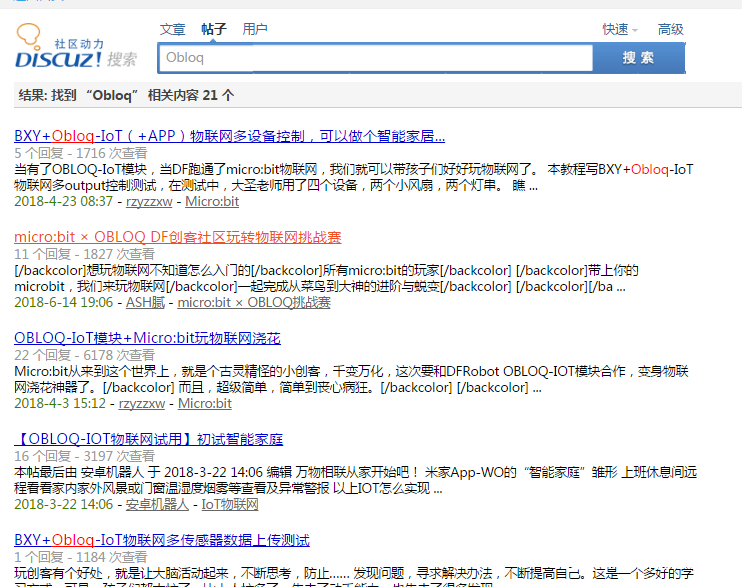The image size is (742, 587).
Task: Open OBLOQ-IoT模块+Micro:bit玩物联网浇花 result
Action: click(x=148, y=338)
